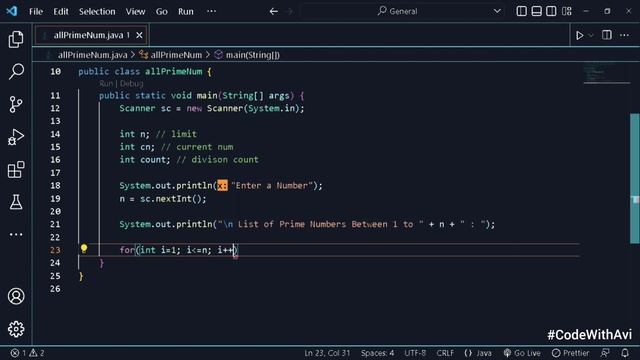
Task: Click the Prettier status item
Action: pos(570,353)
